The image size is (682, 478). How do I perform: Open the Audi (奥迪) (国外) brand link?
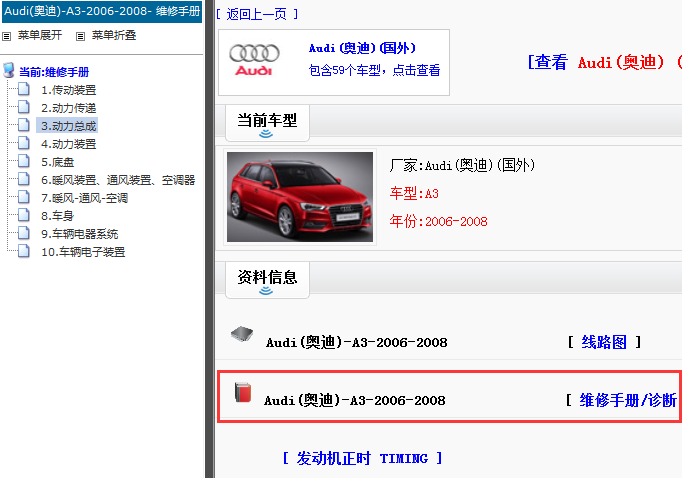(x=362, y=48)
